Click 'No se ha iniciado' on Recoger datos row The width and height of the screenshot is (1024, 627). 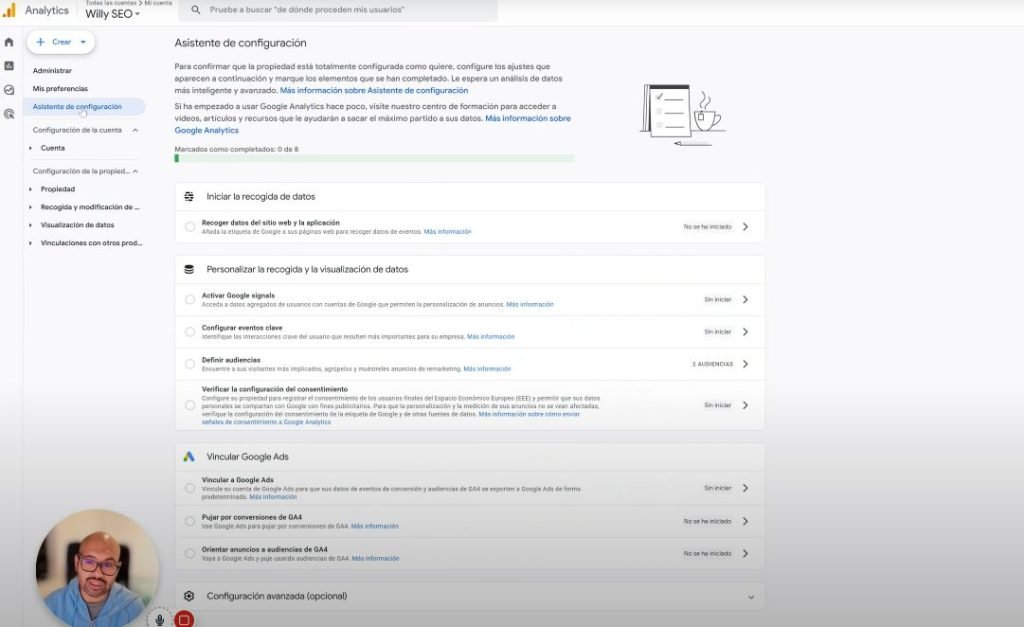click(x=707, y=227)
